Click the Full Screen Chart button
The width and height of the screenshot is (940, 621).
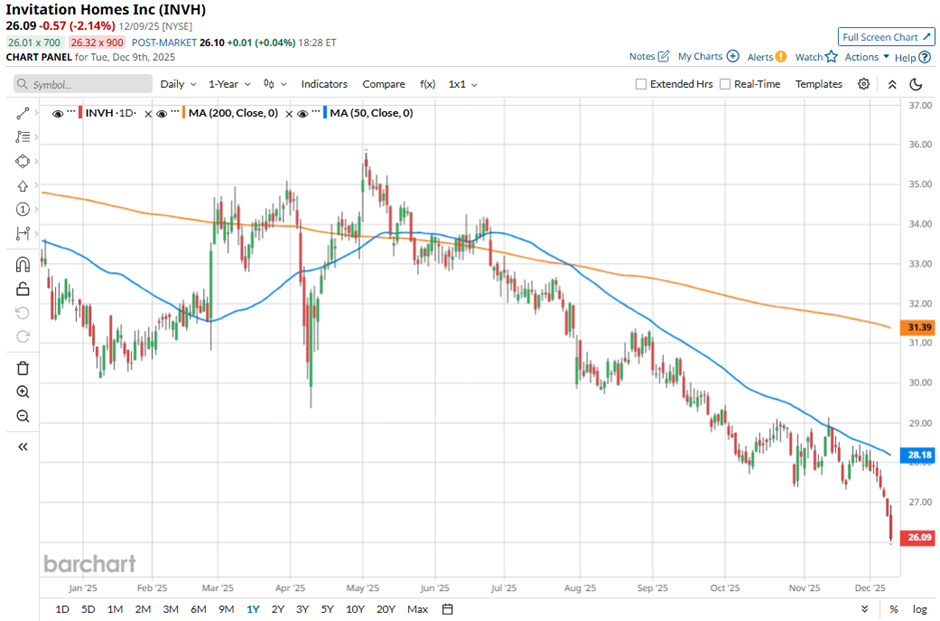(886, 37)
